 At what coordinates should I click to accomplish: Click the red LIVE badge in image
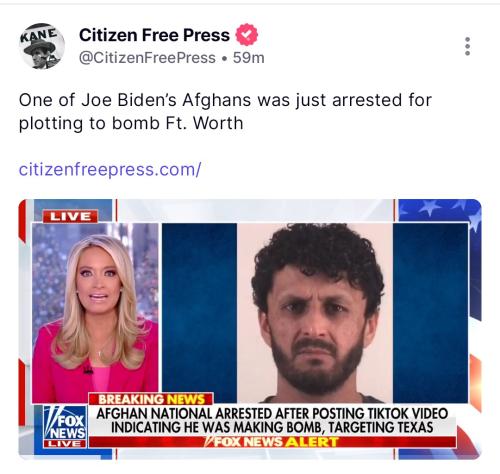[x=70, y=216]
